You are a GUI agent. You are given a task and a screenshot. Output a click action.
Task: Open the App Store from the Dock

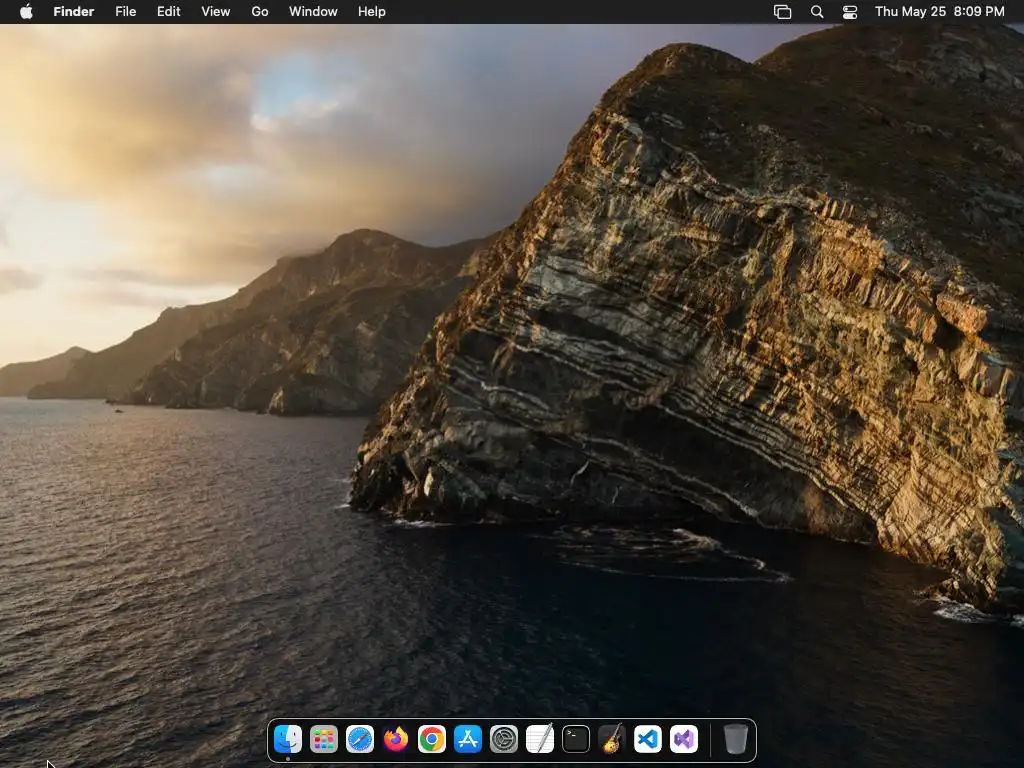468,739
